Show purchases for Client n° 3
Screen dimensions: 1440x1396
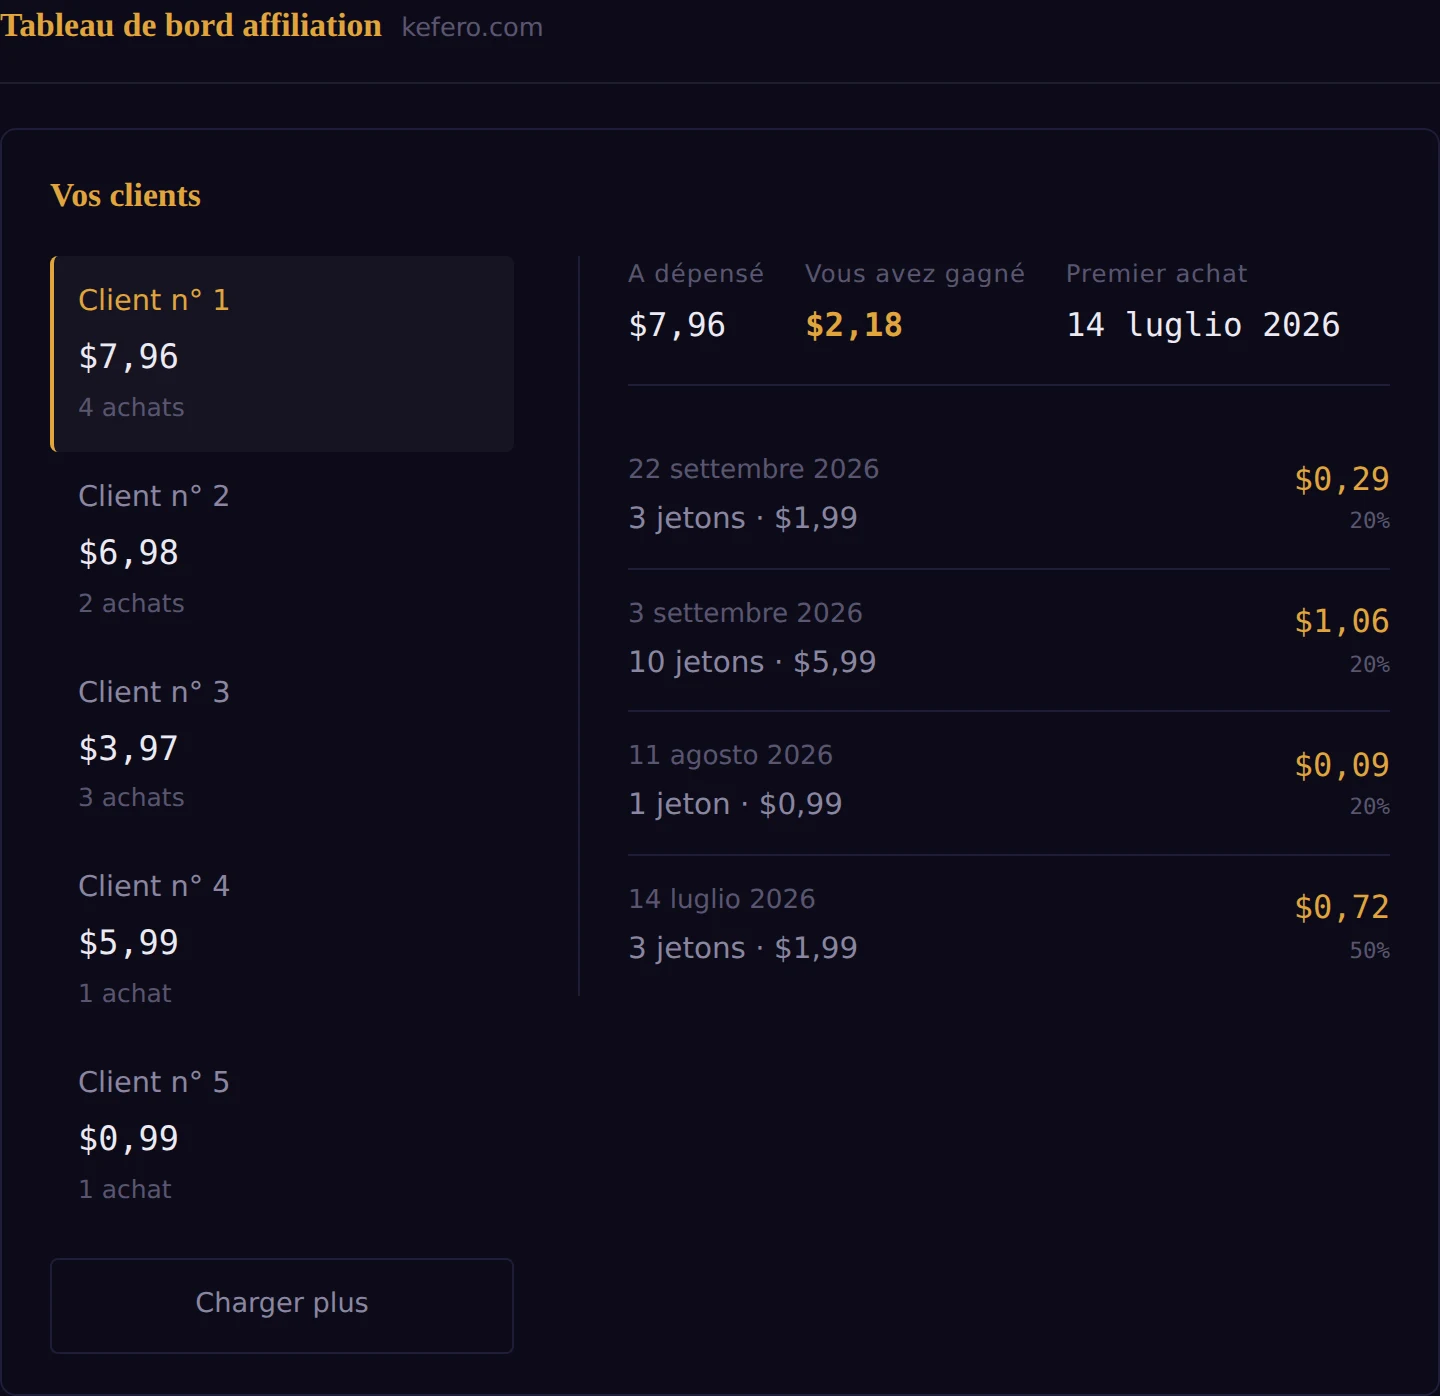tap(283, 745)
